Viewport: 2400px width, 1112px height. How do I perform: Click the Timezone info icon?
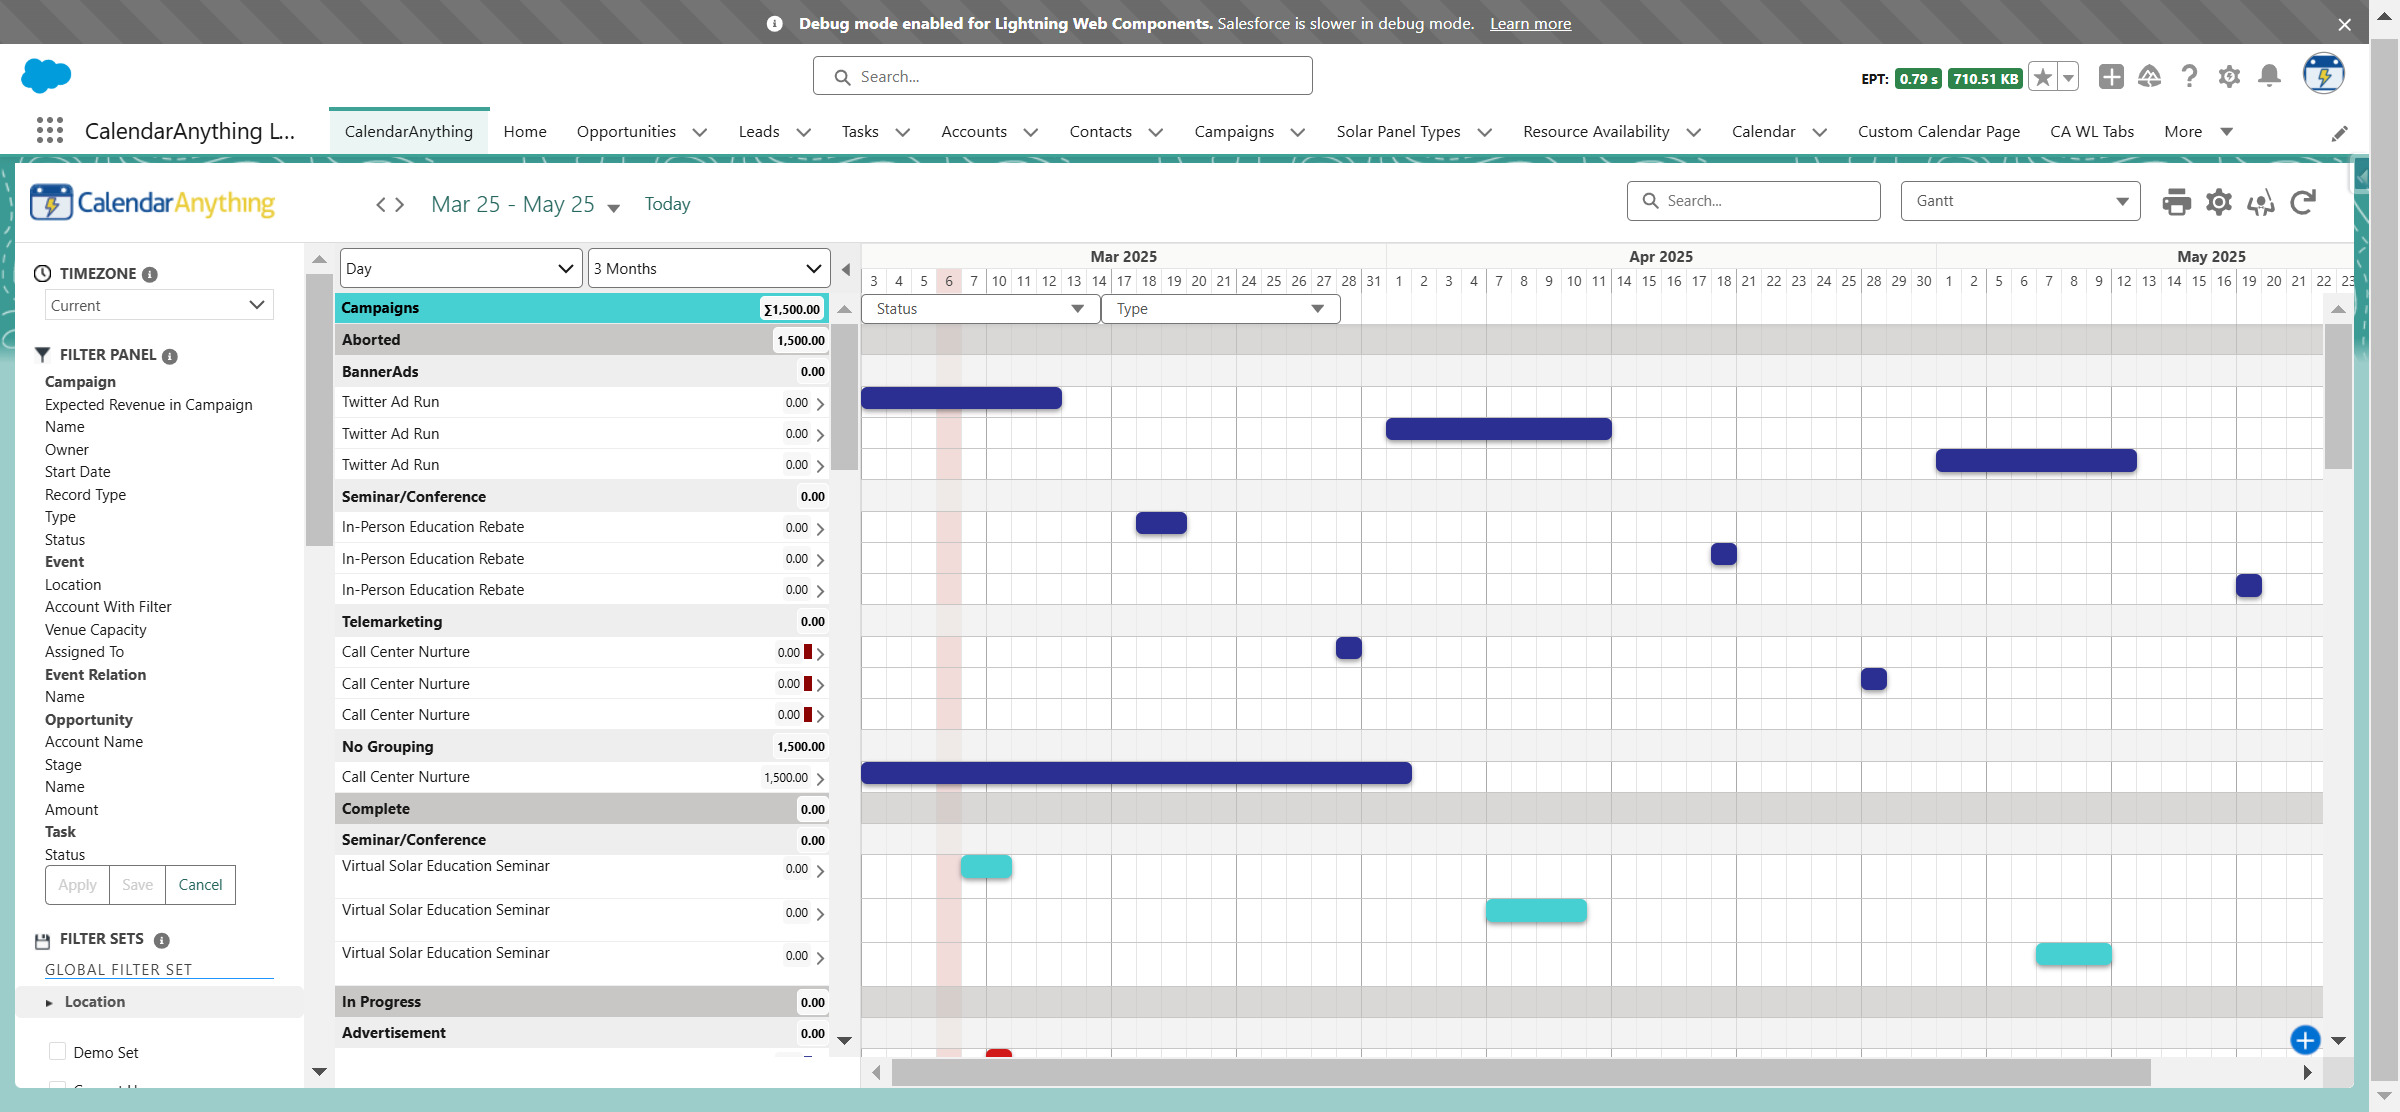(x=150, y=274)
